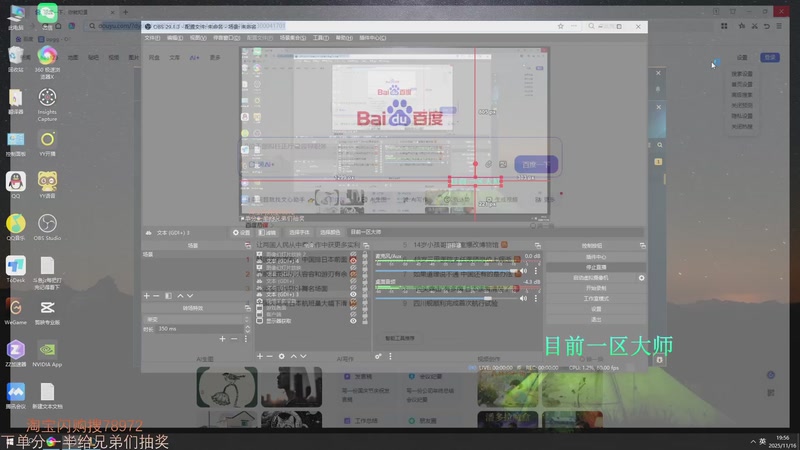Open OBS 视图 menu
800x450 pixels.
(x=198, y=38)
